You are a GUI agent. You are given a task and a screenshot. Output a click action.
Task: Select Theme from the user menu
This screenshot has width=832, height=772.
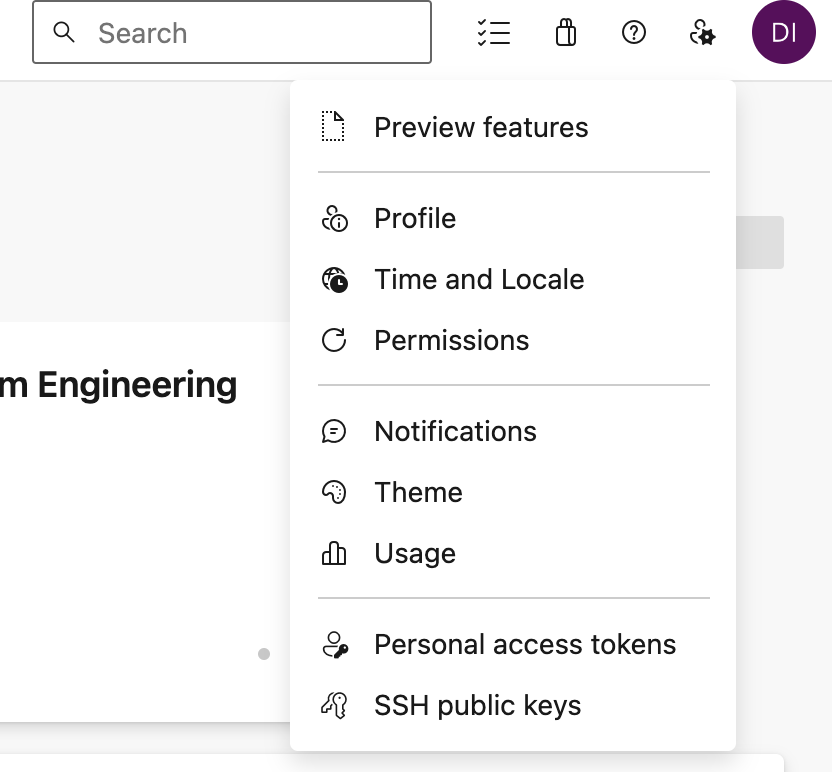click(x=513, y=492)
